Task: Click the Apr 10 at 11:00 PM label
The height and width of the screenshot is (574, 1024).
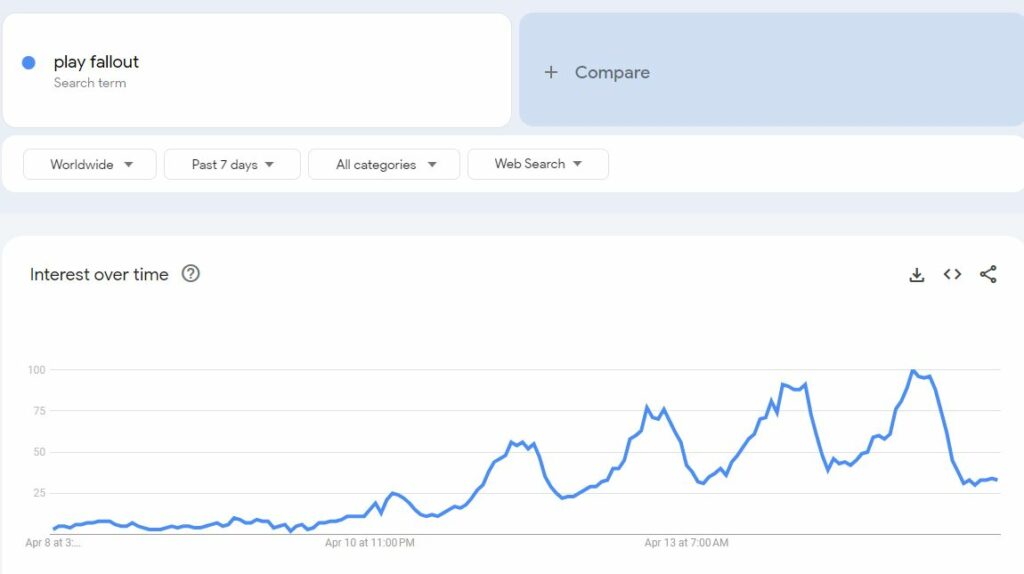Action: tap(370, 543)
